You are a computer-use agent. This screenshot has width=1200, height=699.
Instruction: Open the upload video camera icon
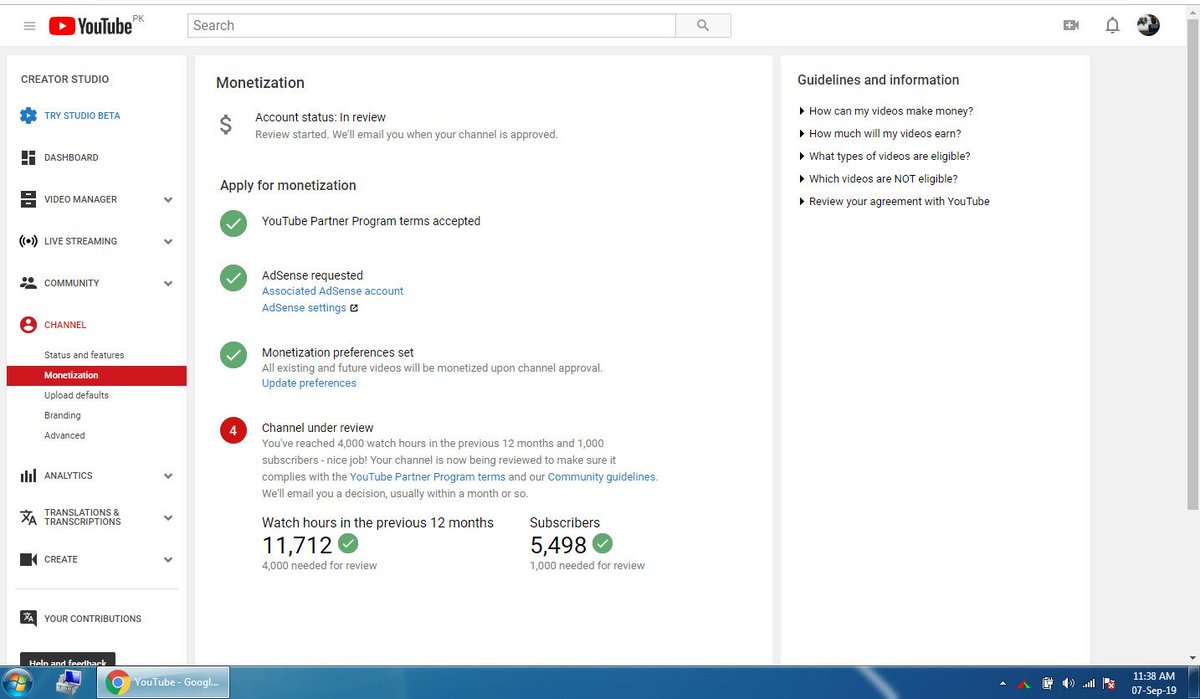click(1071, 26)
